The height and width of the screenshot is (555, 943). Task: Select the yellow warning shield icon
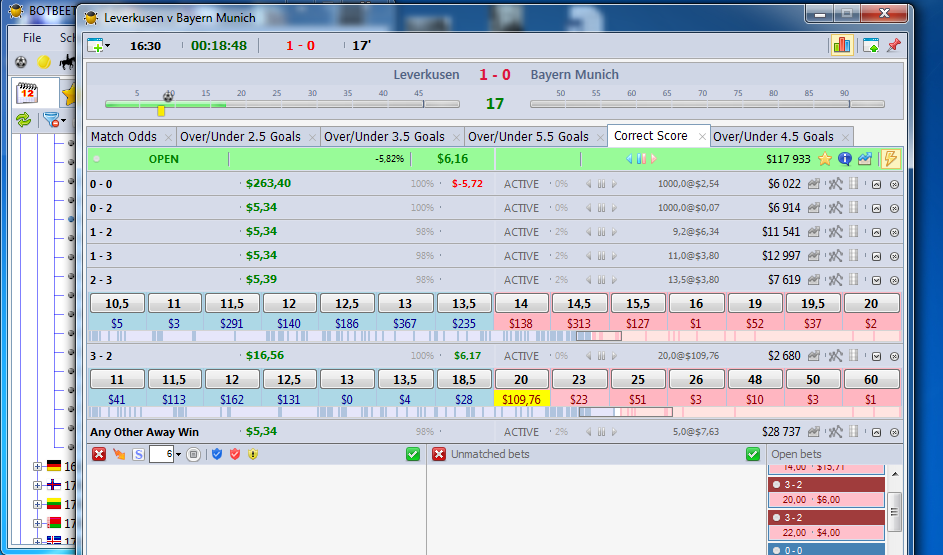click(253, 454)
